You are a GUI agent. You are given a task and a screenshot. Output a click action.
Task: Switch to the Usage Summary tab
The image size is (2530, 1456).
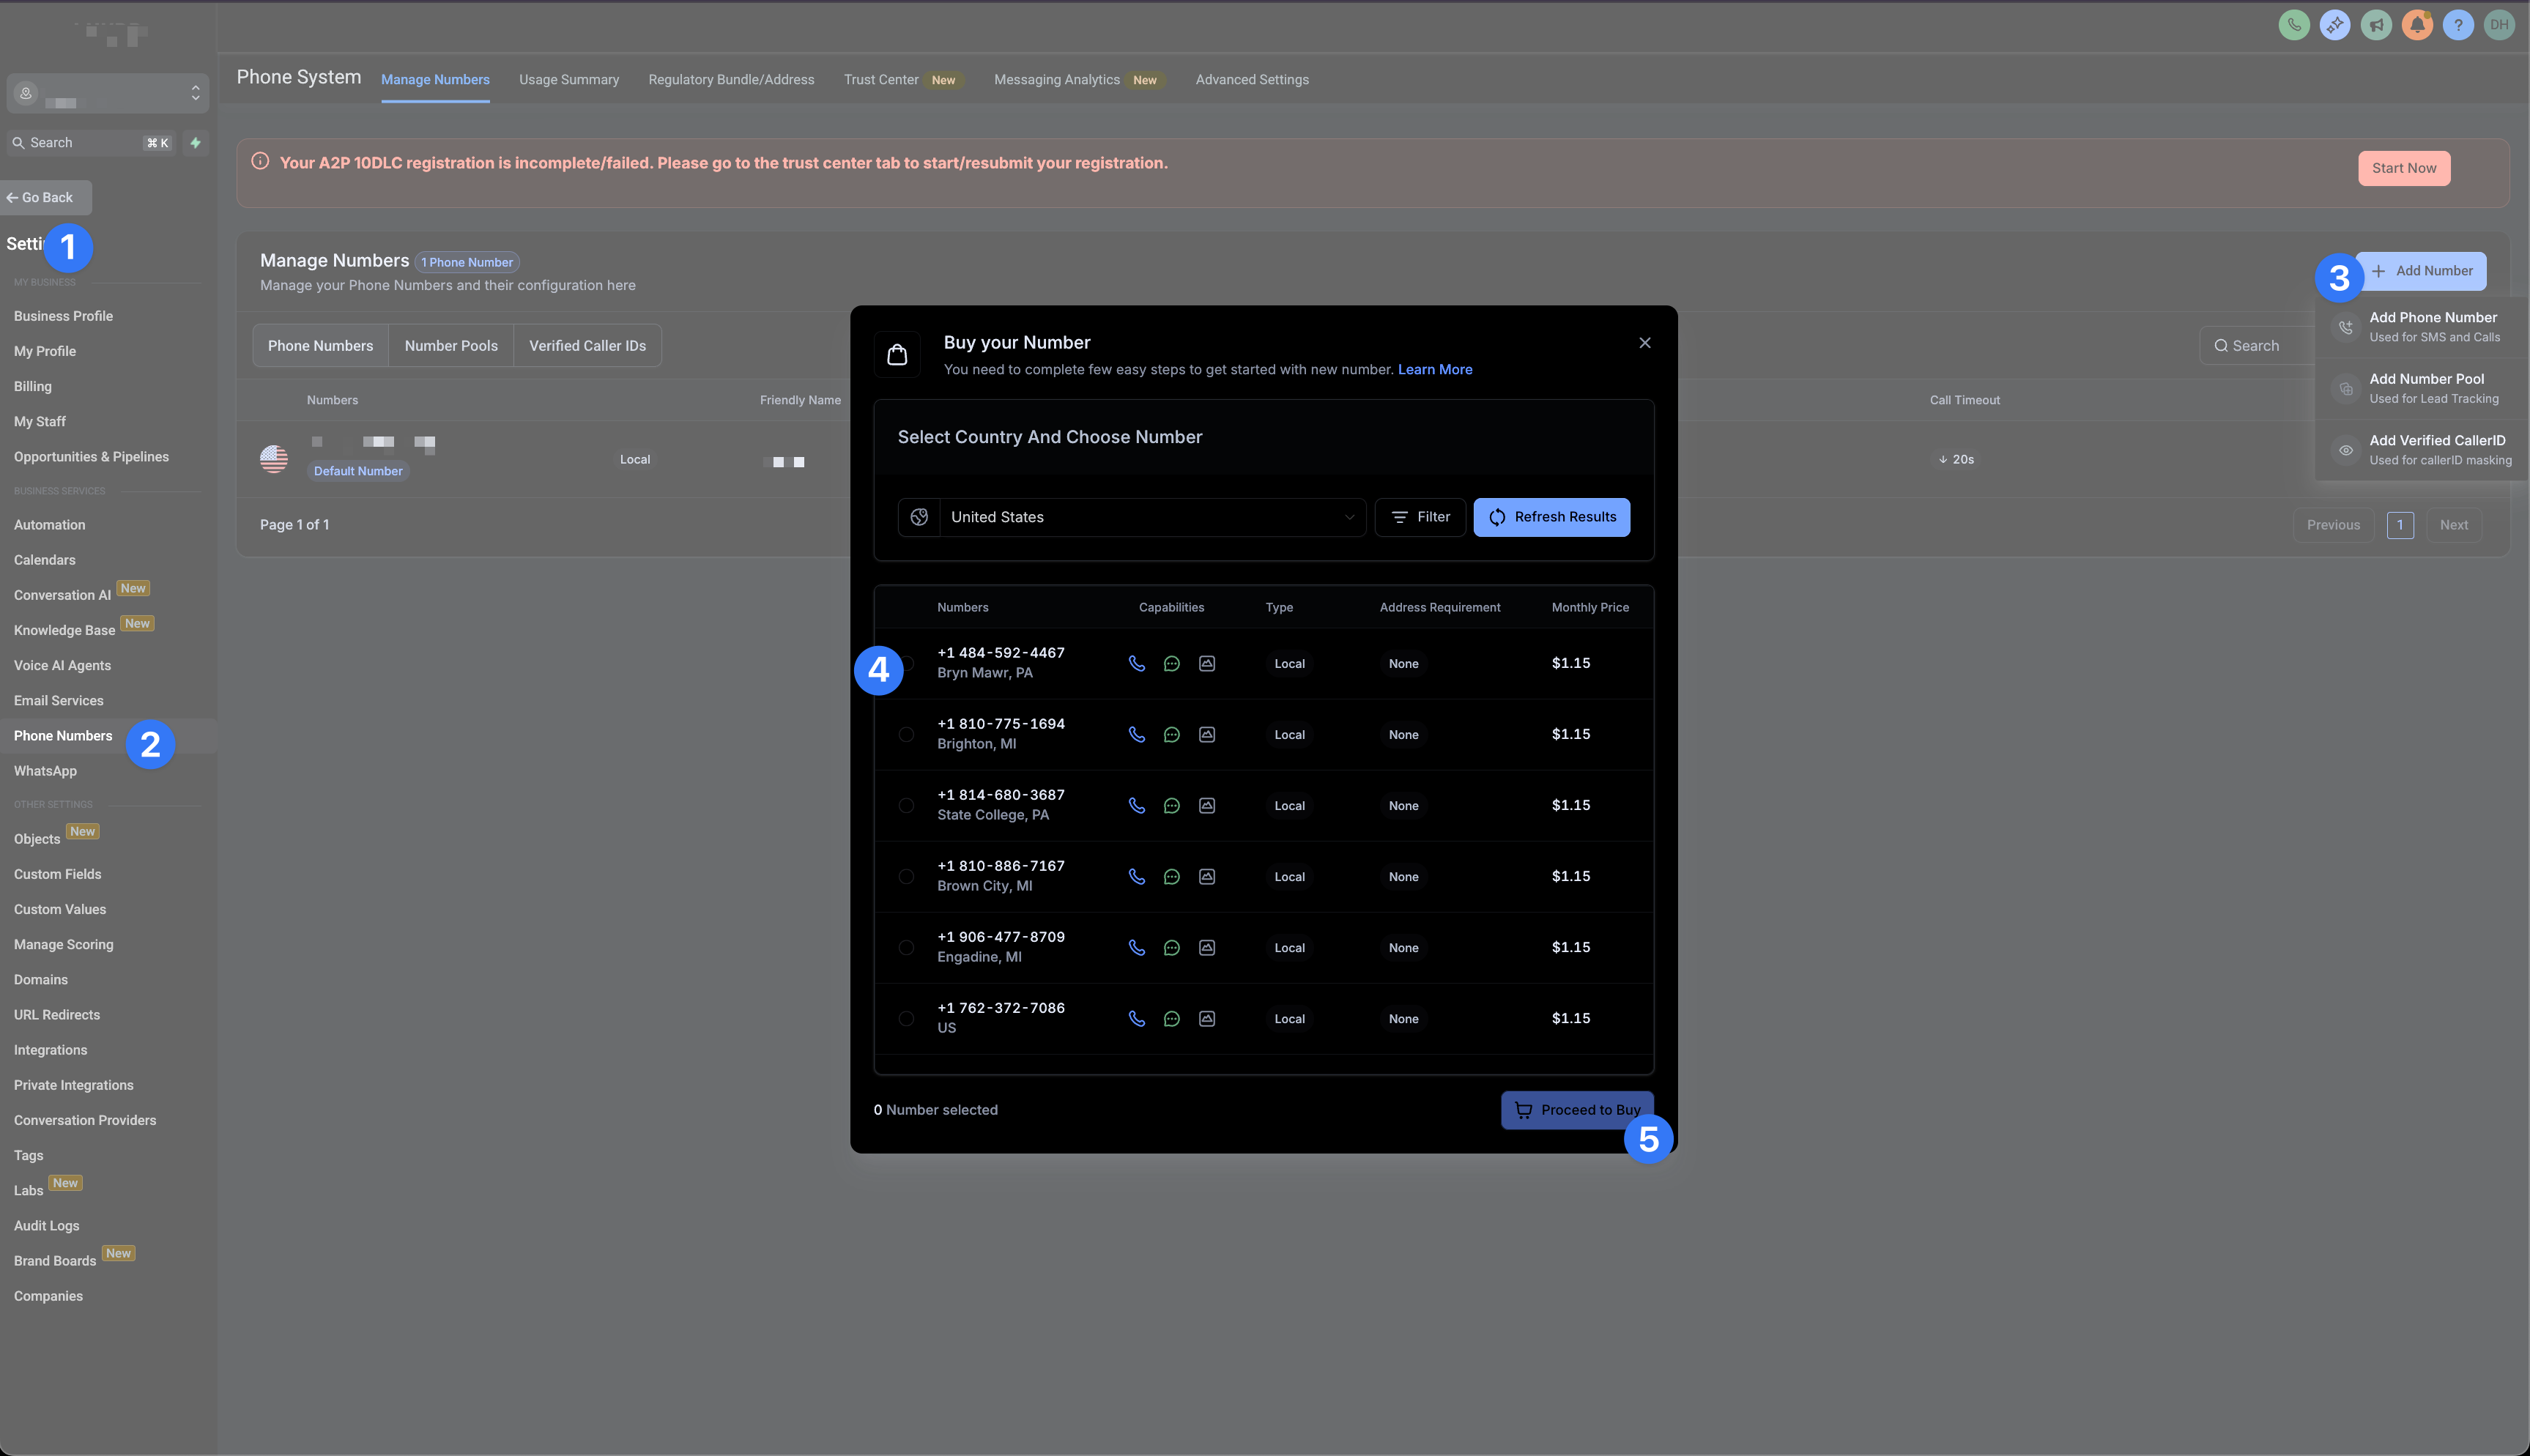569,80
